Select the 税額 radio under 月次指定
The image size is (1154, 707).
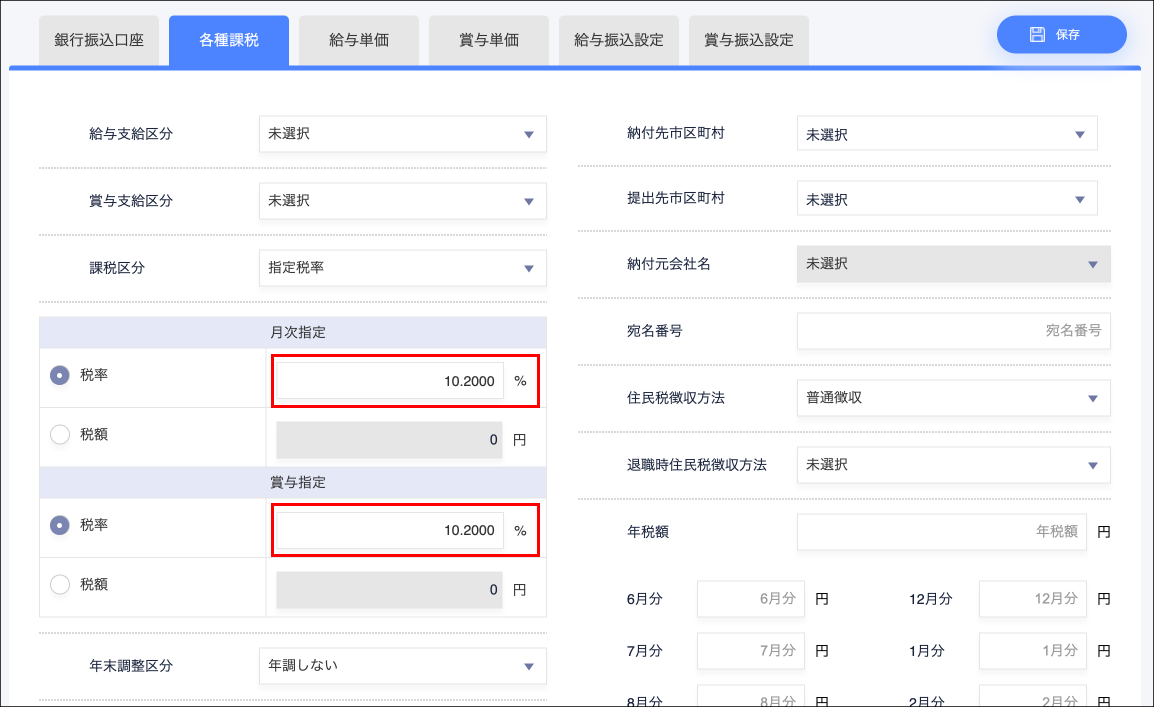coord(60,435)
